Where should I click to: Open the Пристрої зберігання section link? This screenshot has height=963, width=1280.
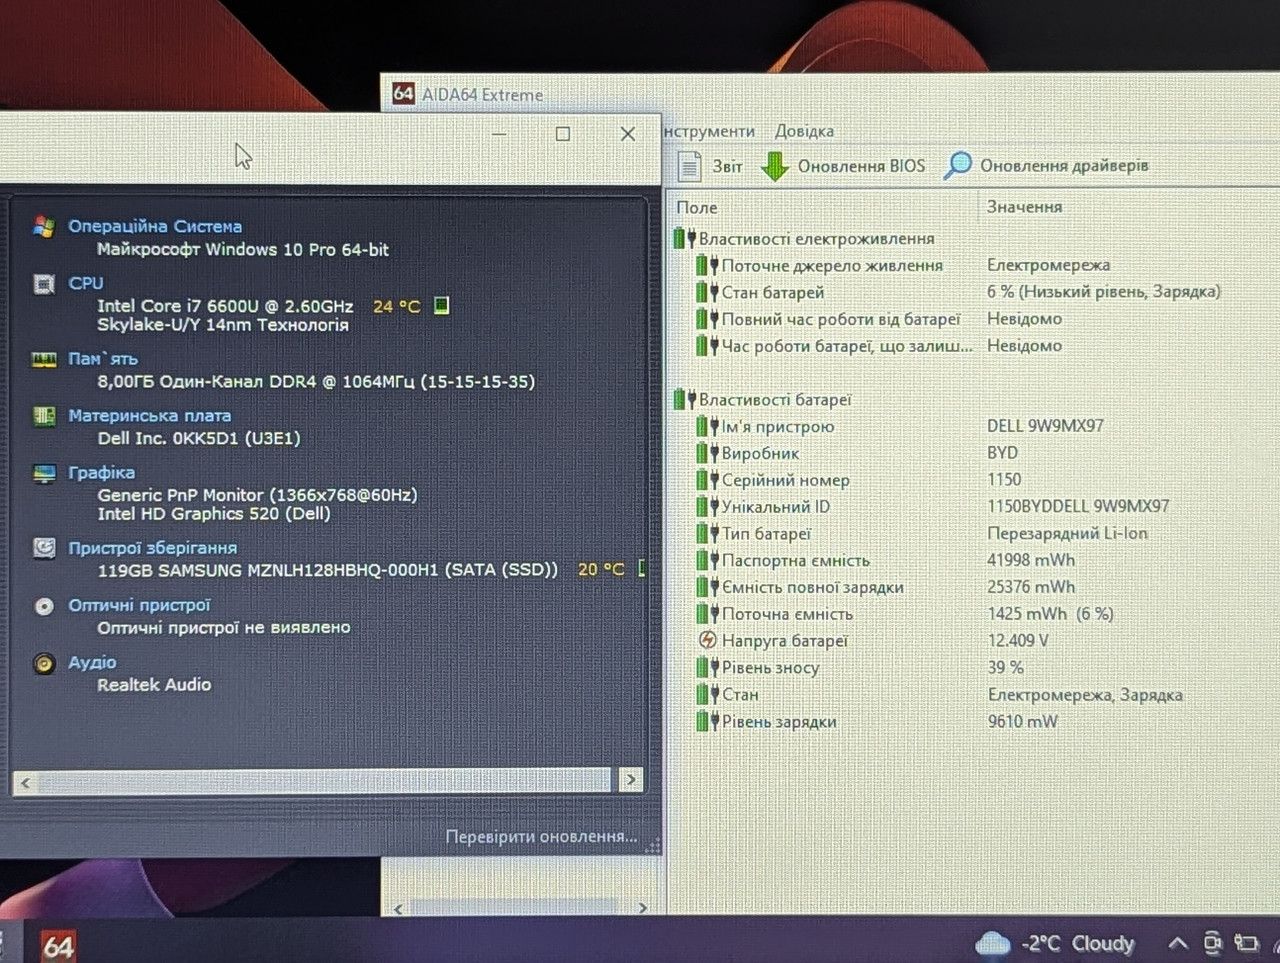(153, 548)
